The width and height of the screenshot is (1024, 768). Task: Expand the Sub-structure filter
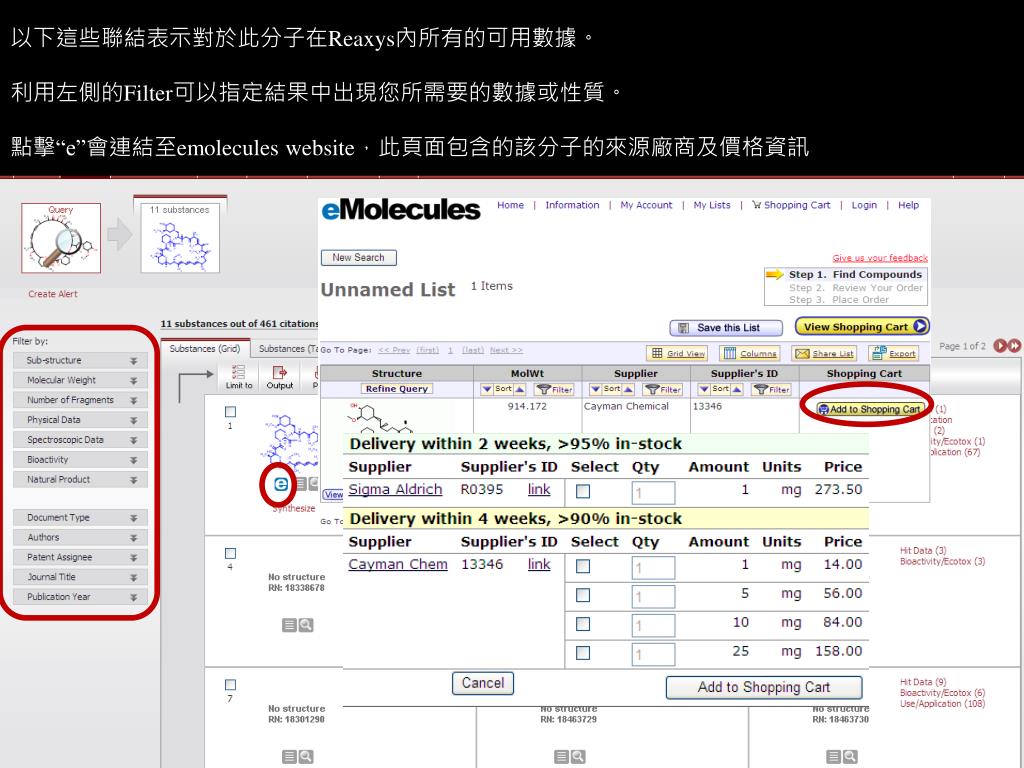80,360
